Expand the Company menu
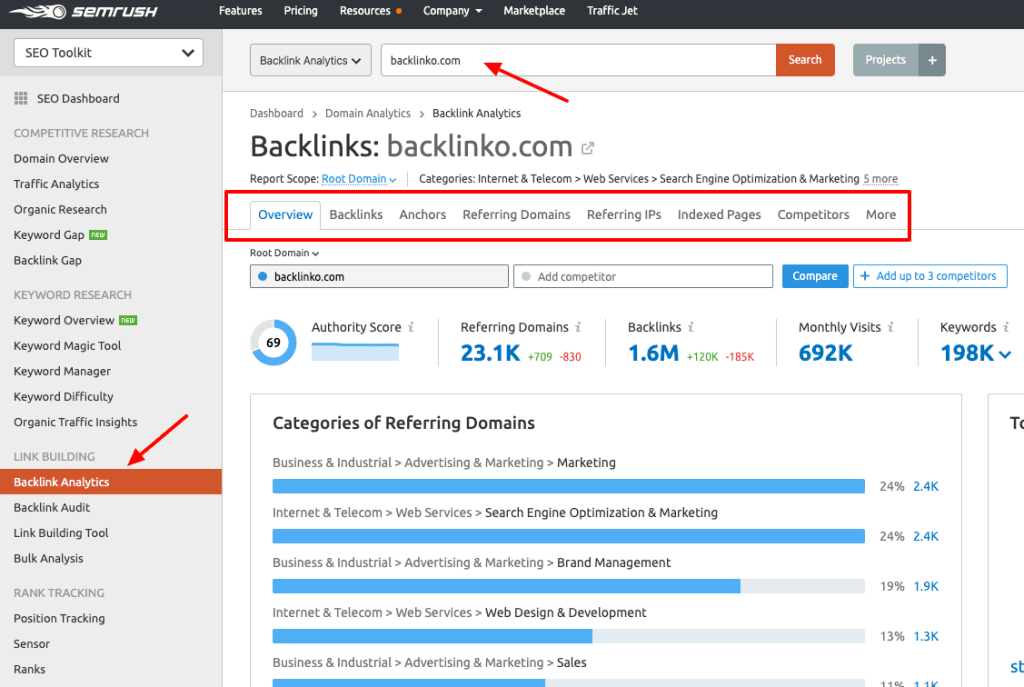The image size is (1024, 687). tap(452, 11)
